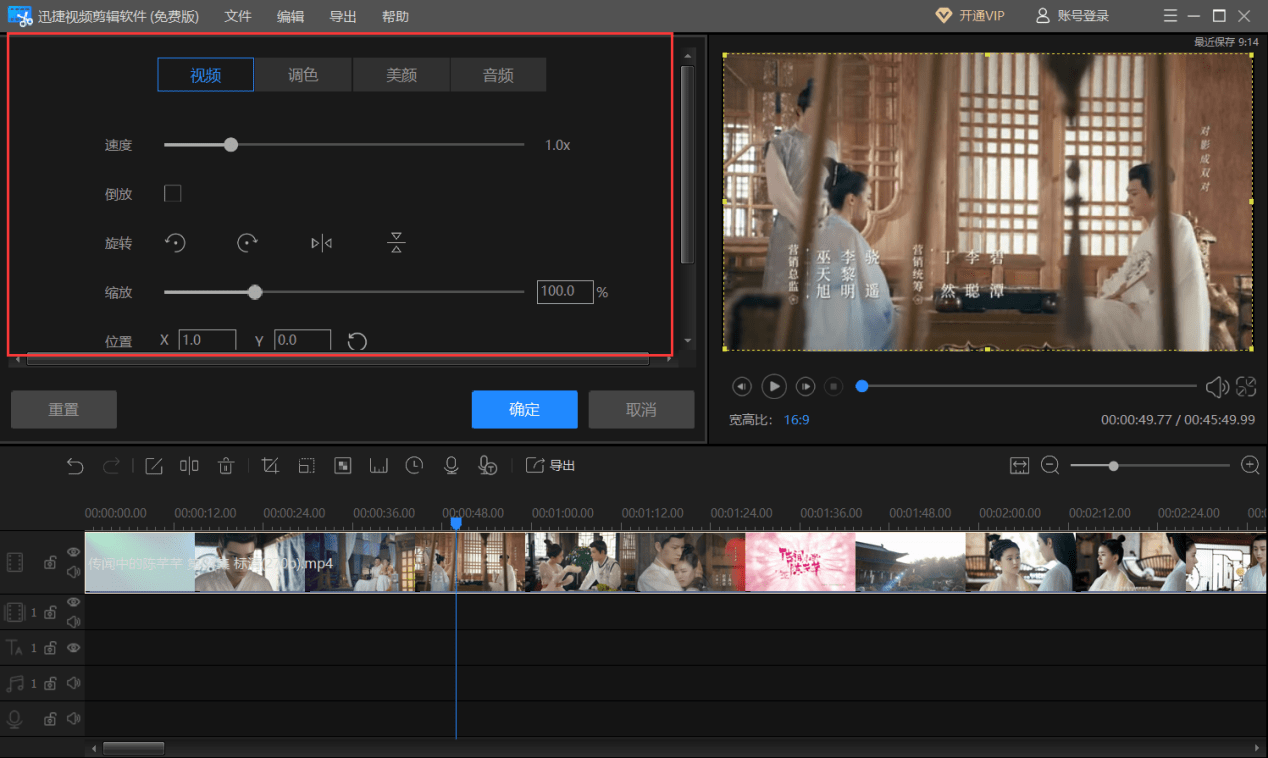Click the preview volume speaker icon

[1217, 386]
